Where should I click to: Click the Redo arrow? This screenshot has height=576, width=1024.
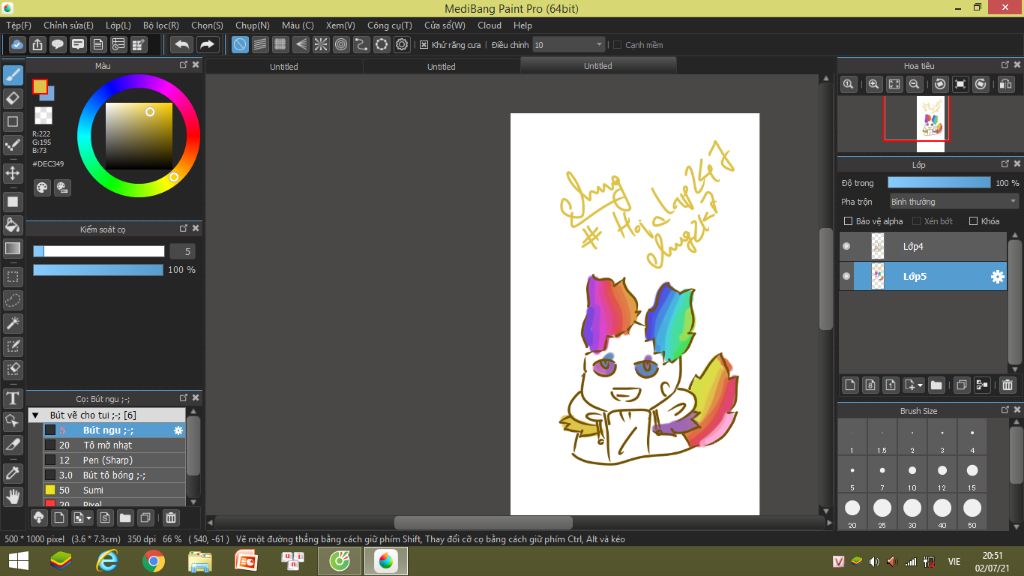207,44
